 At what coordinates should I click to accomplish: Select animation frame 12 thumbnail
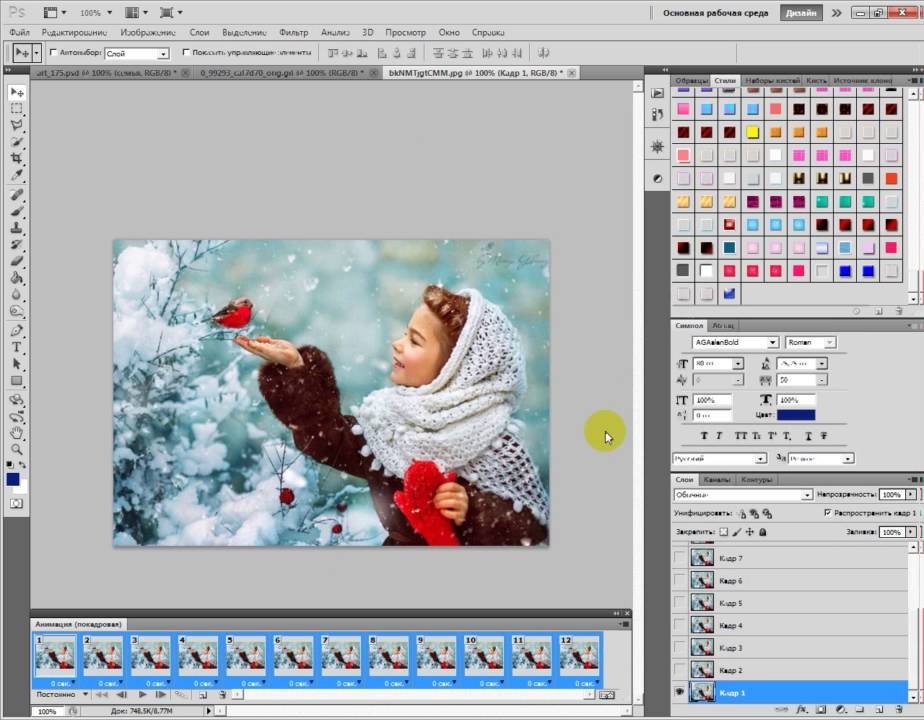[579, 656]
